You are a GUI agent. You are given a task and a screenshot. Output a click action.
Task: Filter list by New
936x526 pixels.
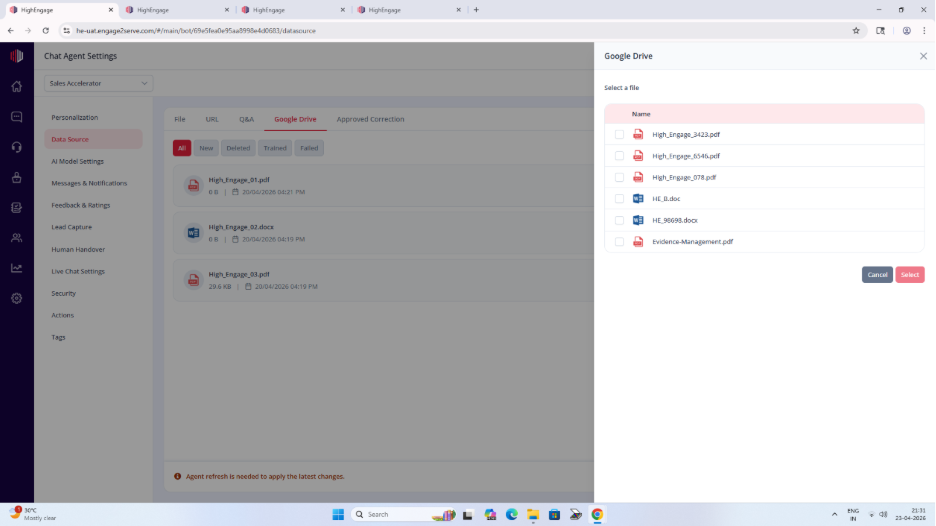click(206, 148)
